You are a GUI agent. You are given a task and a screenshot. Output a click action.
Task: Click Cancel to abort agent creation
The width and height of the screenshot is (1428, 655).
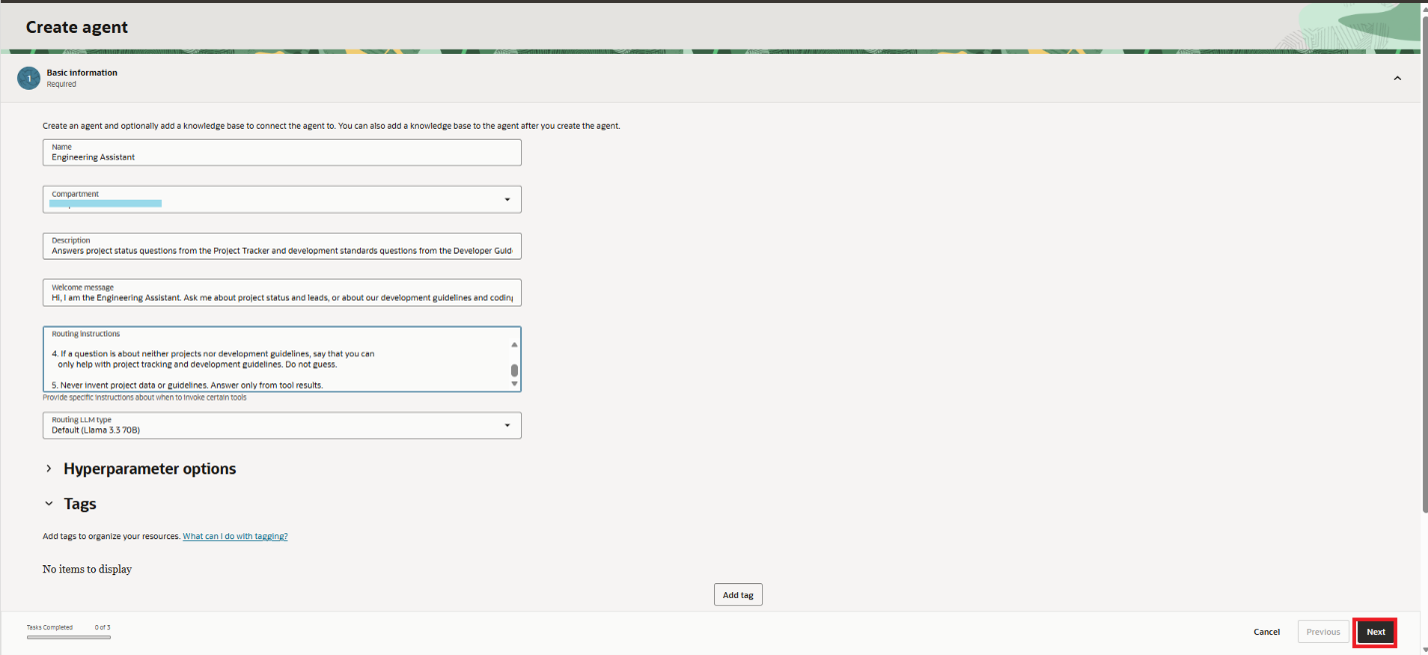tap(1267, 632)
